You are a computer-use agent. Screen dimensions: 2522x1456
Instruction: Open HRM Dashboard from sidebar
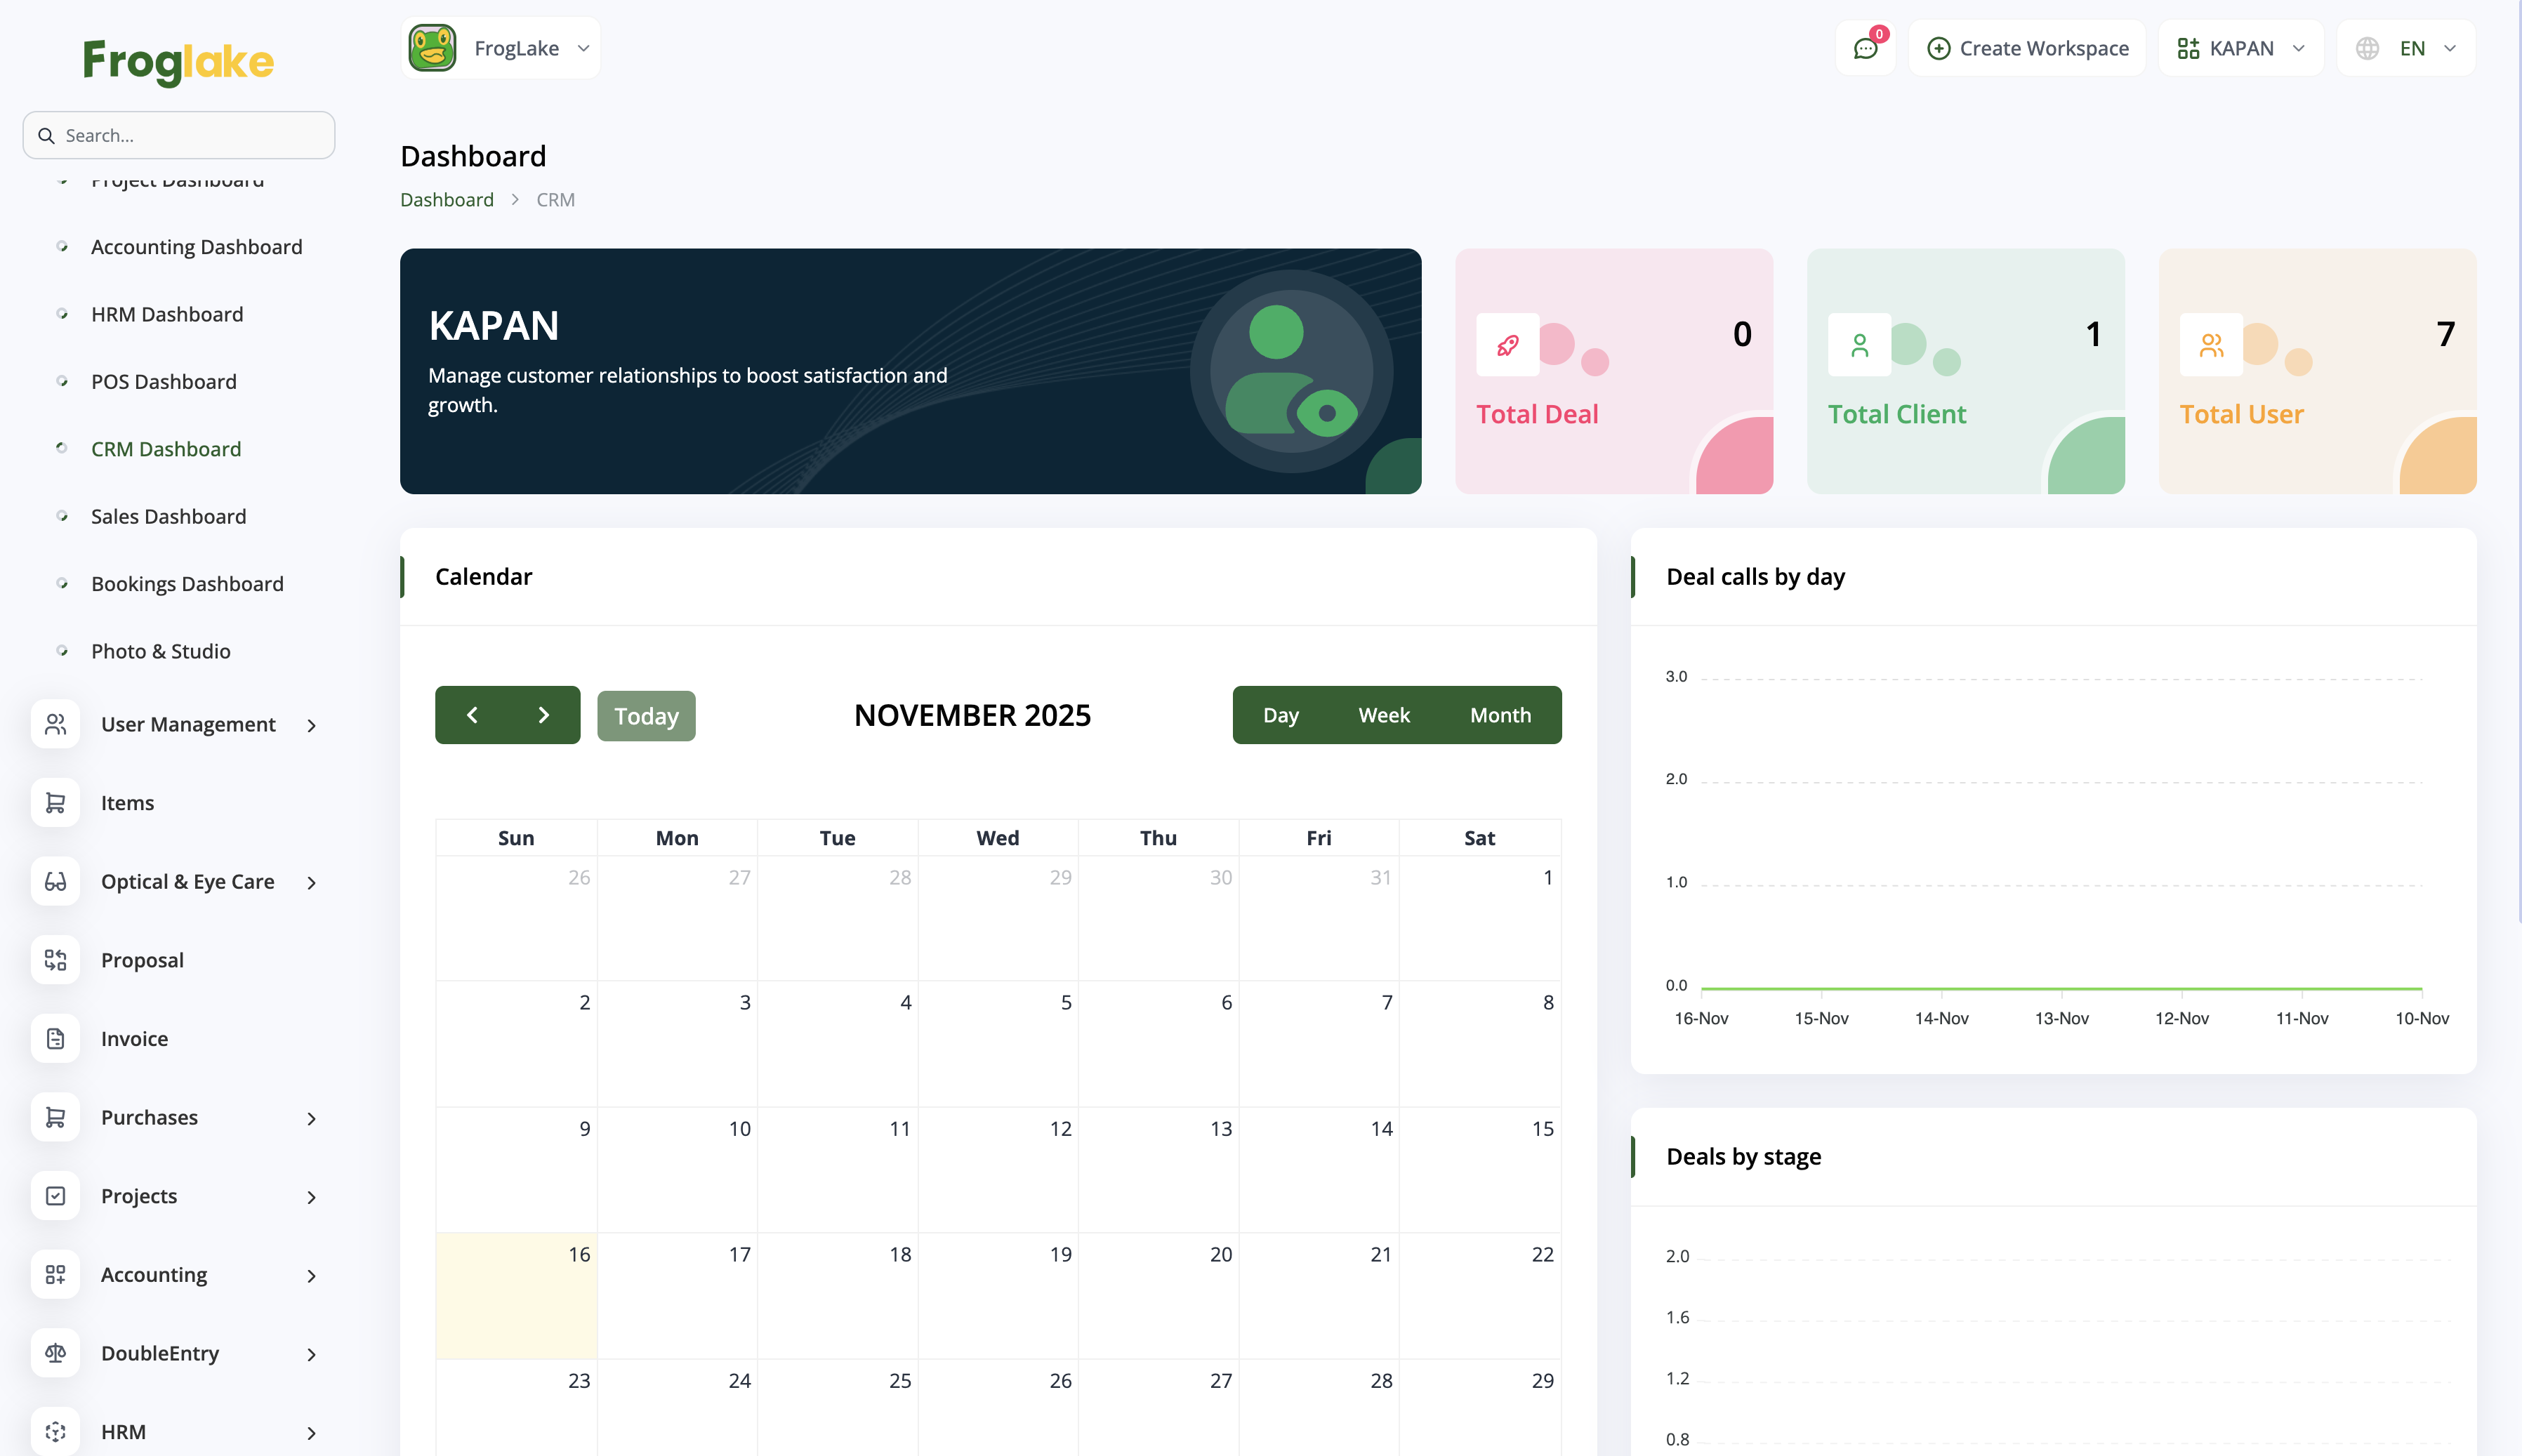(x=167, y=314)
